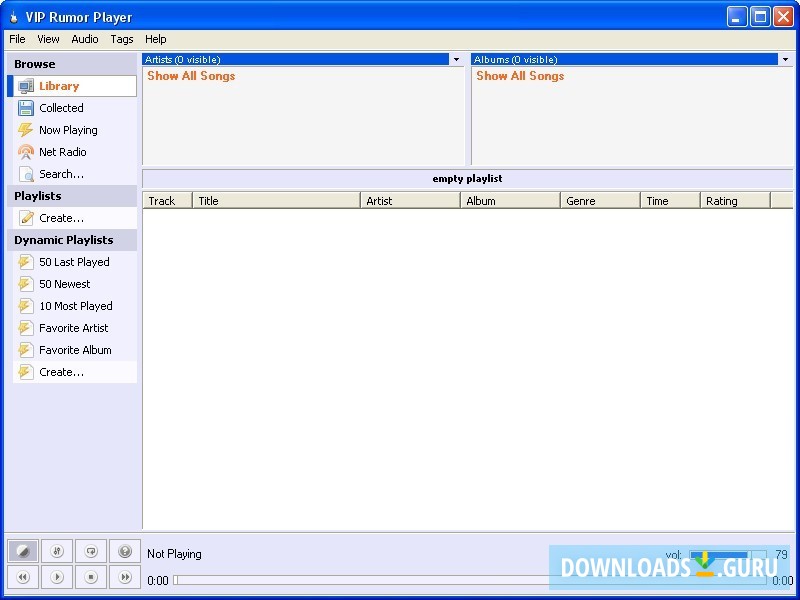Click Create... under Playlists

[74, 218]
